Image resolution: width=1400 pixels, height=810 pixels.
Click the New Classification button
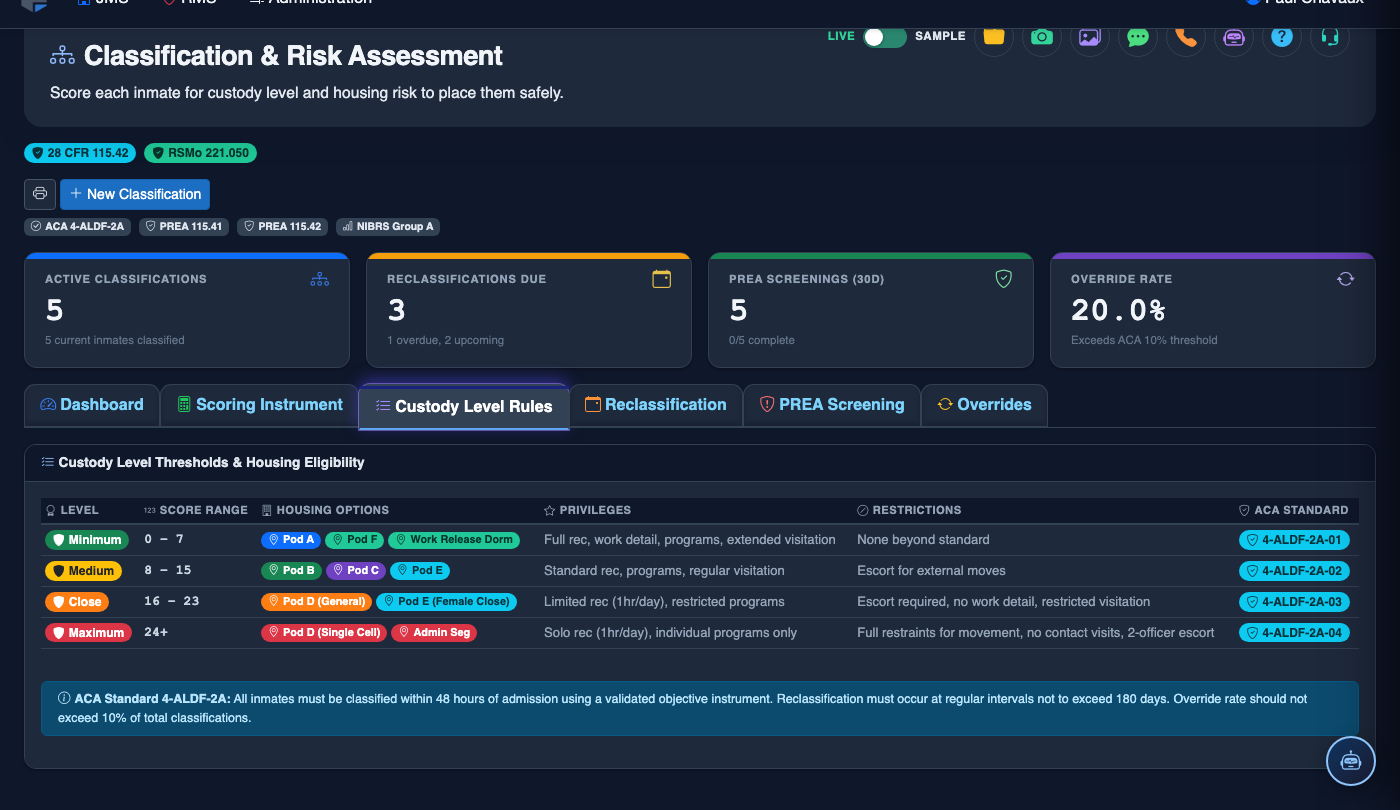[135, 194]
